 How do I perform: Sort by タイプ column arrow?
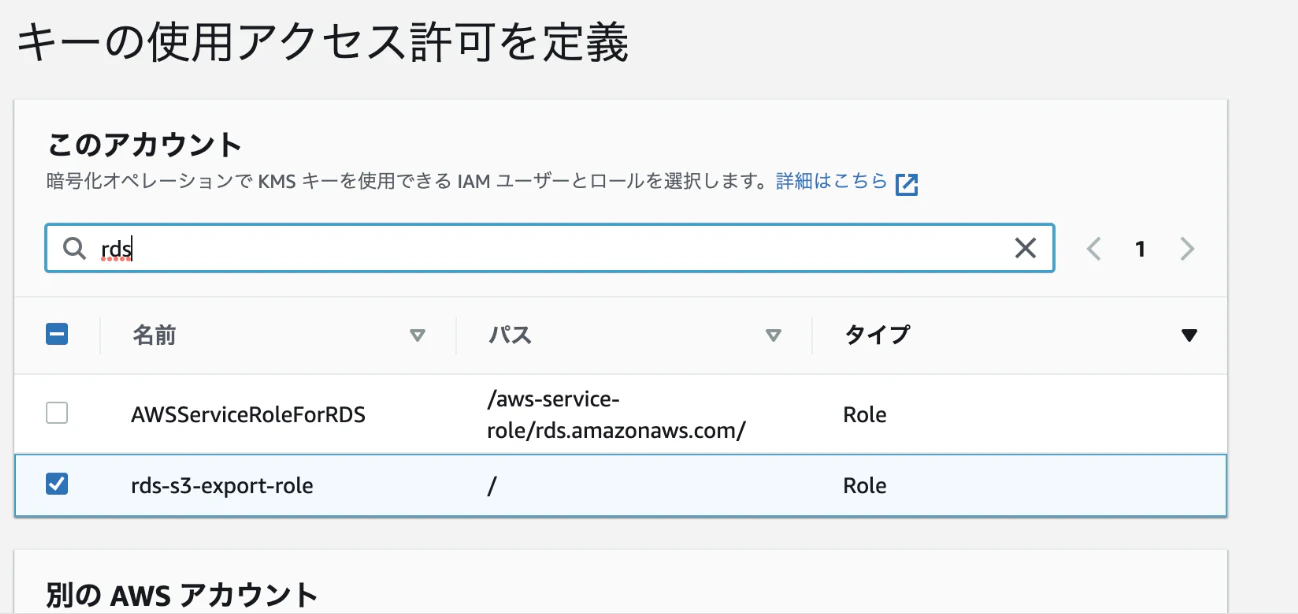pyautogui.click(x=1189, y=336)
